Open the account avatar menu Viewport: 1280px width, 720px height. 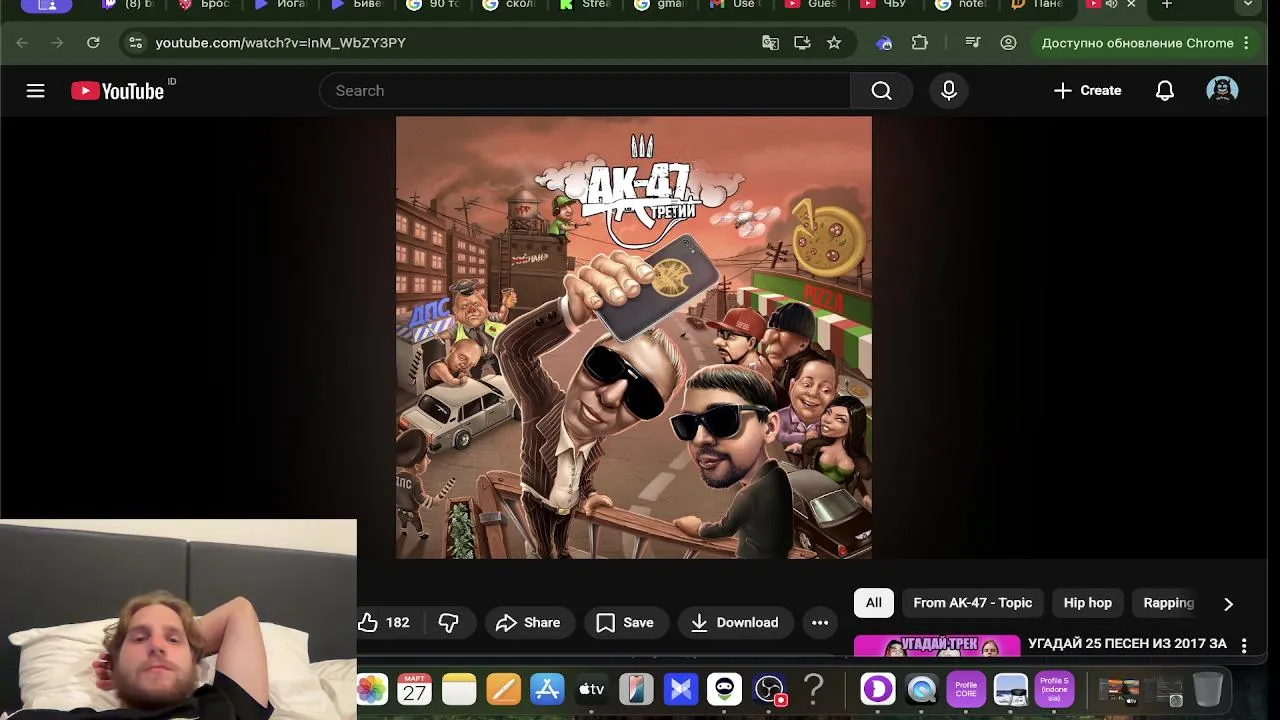pyautogui.click(x=1222, y=90)
